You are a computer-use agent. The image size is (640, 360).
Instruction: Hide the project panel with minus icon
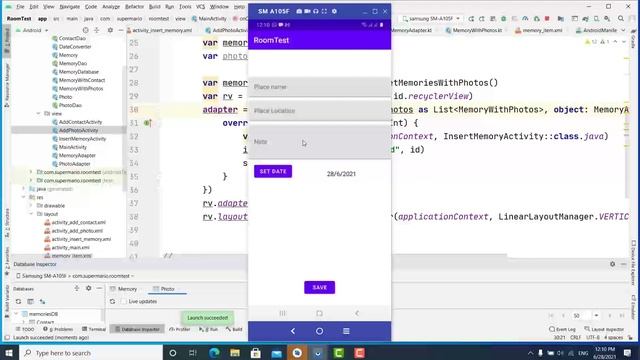coord(121,30)
